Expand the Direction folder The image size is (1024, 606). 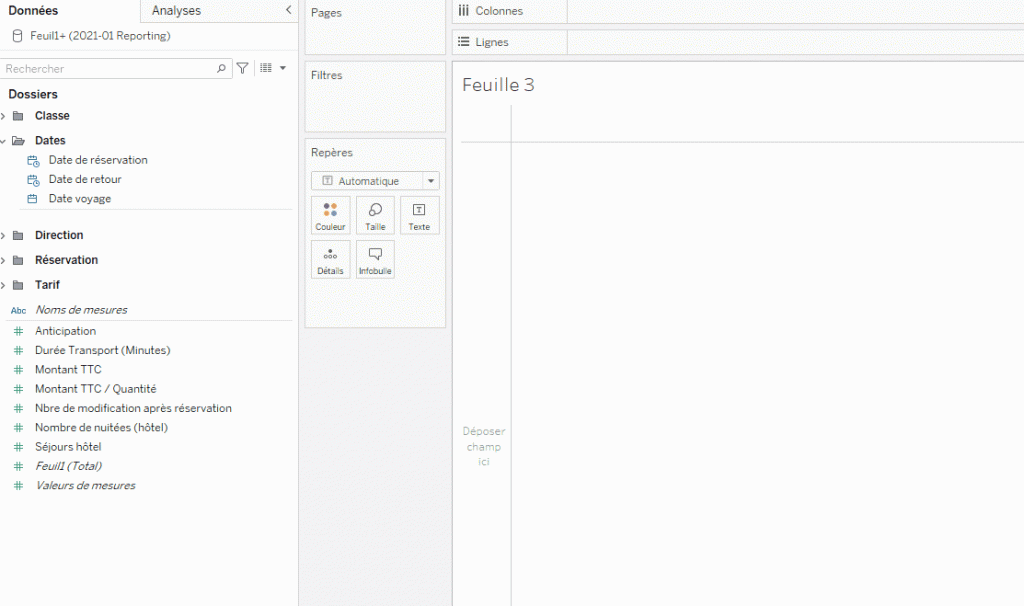tap(3, 235)
